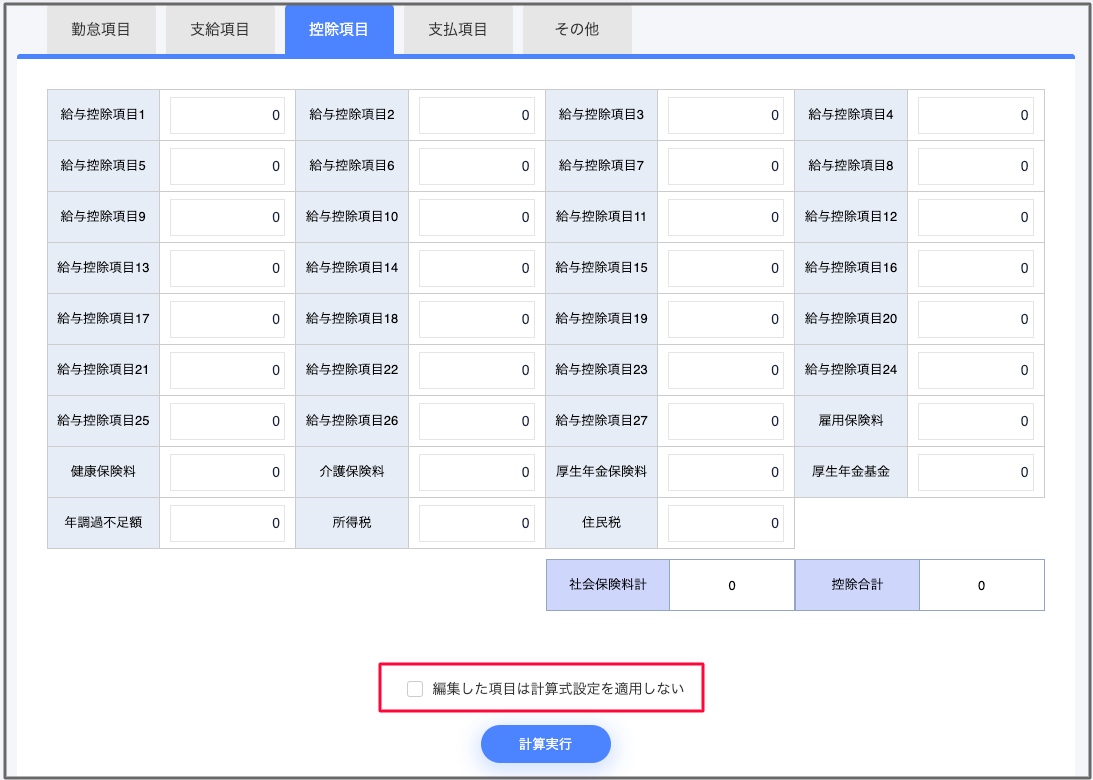Click the 給与控除項目27 value field
Image resolution: width=1093 pixels, height=780 pixels.
[x=725, y=421]
